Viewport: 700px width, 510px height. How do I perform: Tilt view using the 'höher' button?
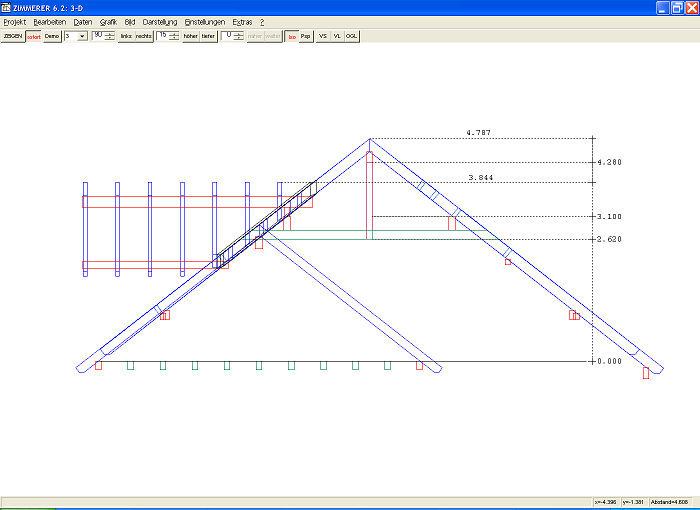(191, 35)
